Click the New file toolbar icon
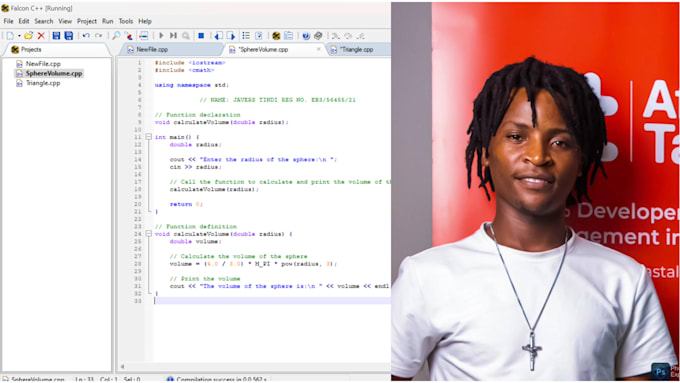The height and width of the screenshot is (383, 680). [10, 36]
